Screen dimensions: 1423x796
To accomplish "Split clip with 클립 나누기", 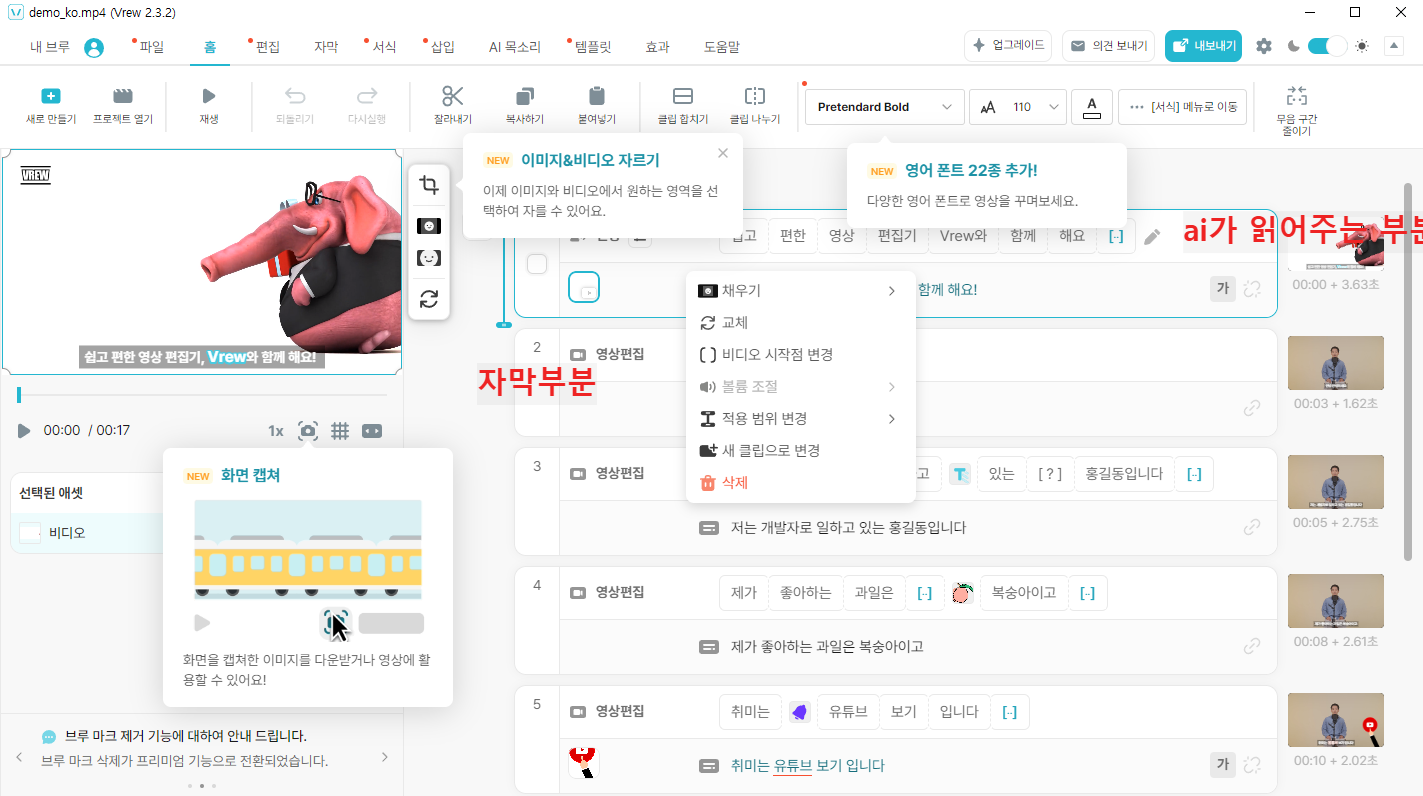I will click(x=755, y=105).
